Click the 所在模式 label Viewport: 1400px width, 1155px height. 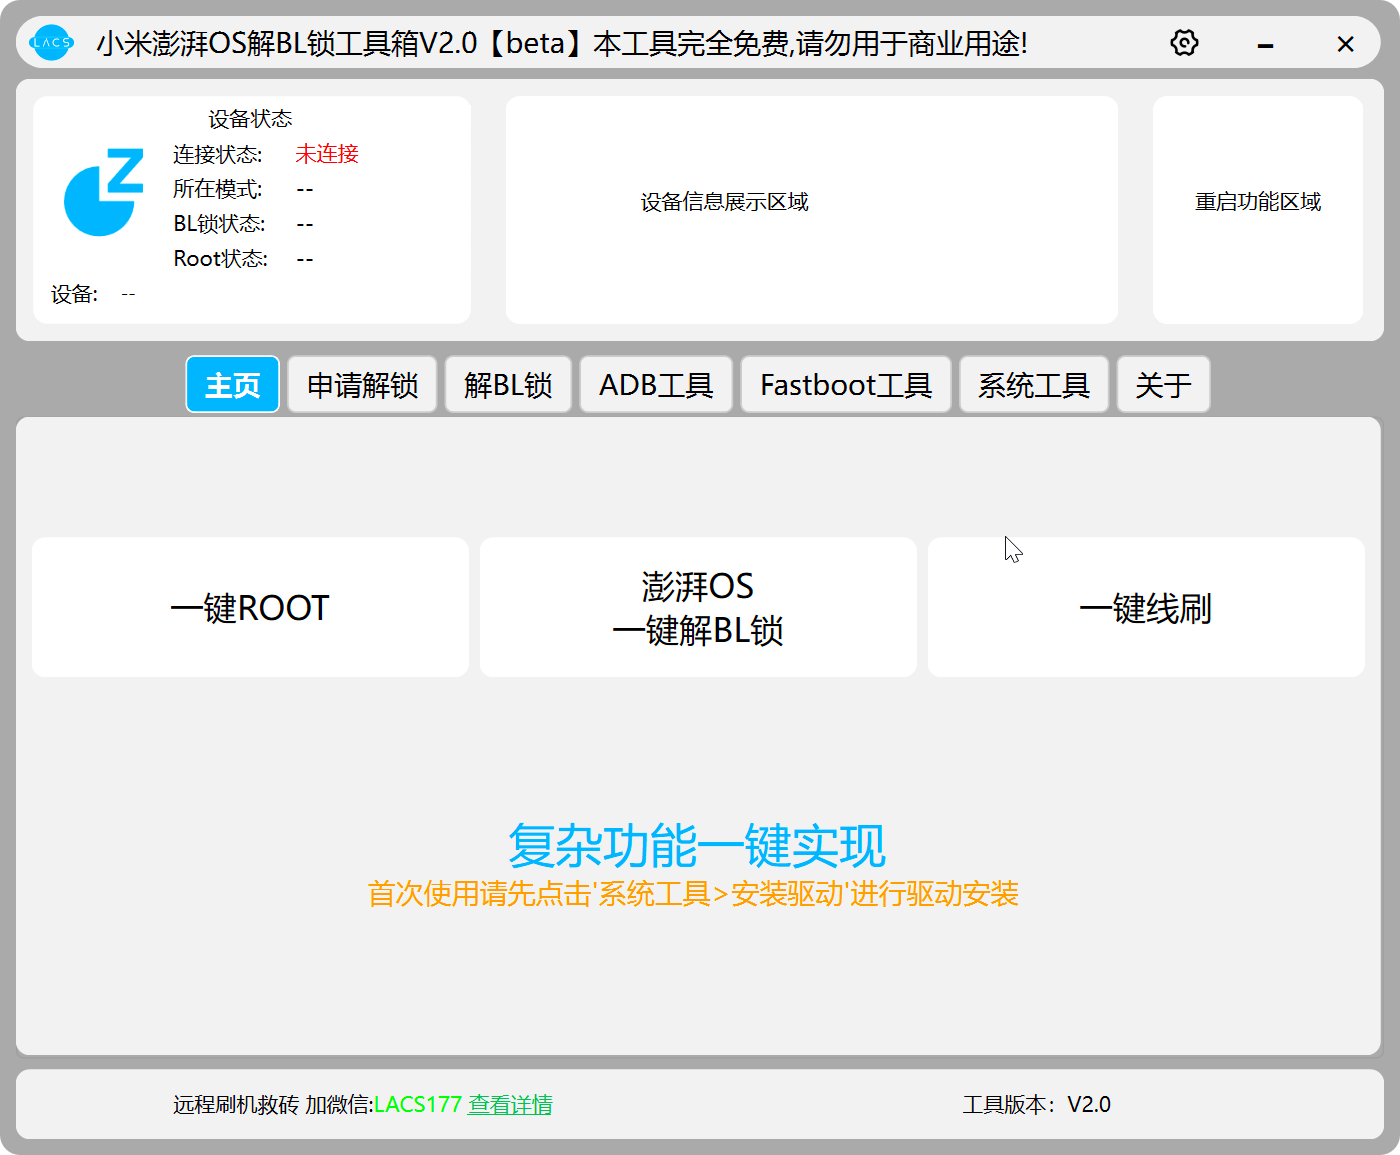click(218, 189)
